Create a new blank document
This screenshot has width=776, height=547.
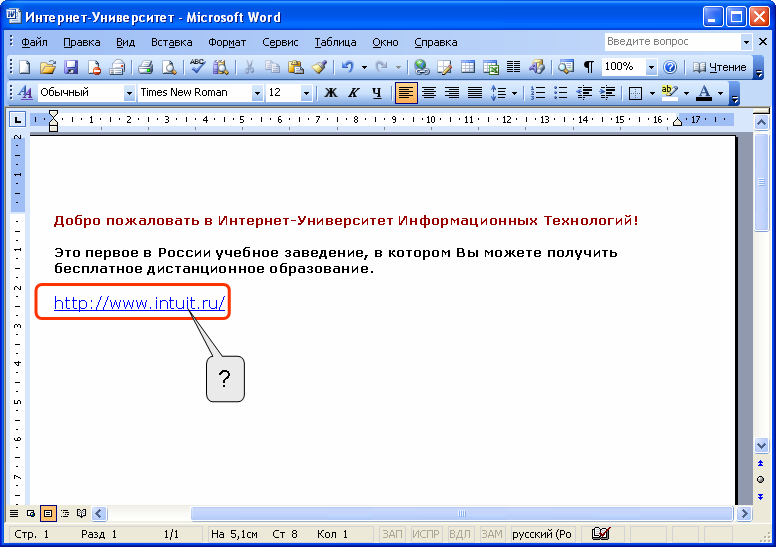tap(24, 67)
